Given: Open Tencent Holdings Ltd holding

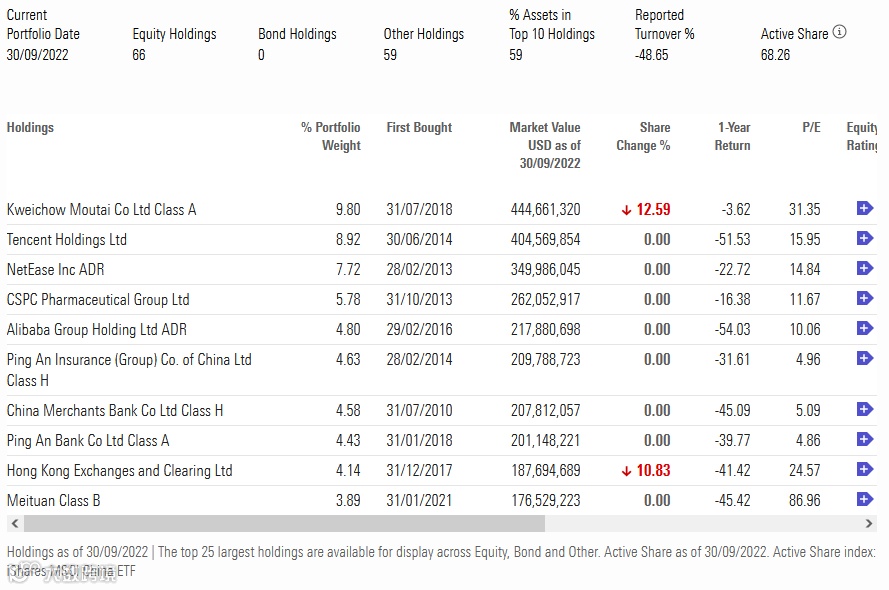Looking at the screenshot, I should pyautogui.click(x=67, y=240).
